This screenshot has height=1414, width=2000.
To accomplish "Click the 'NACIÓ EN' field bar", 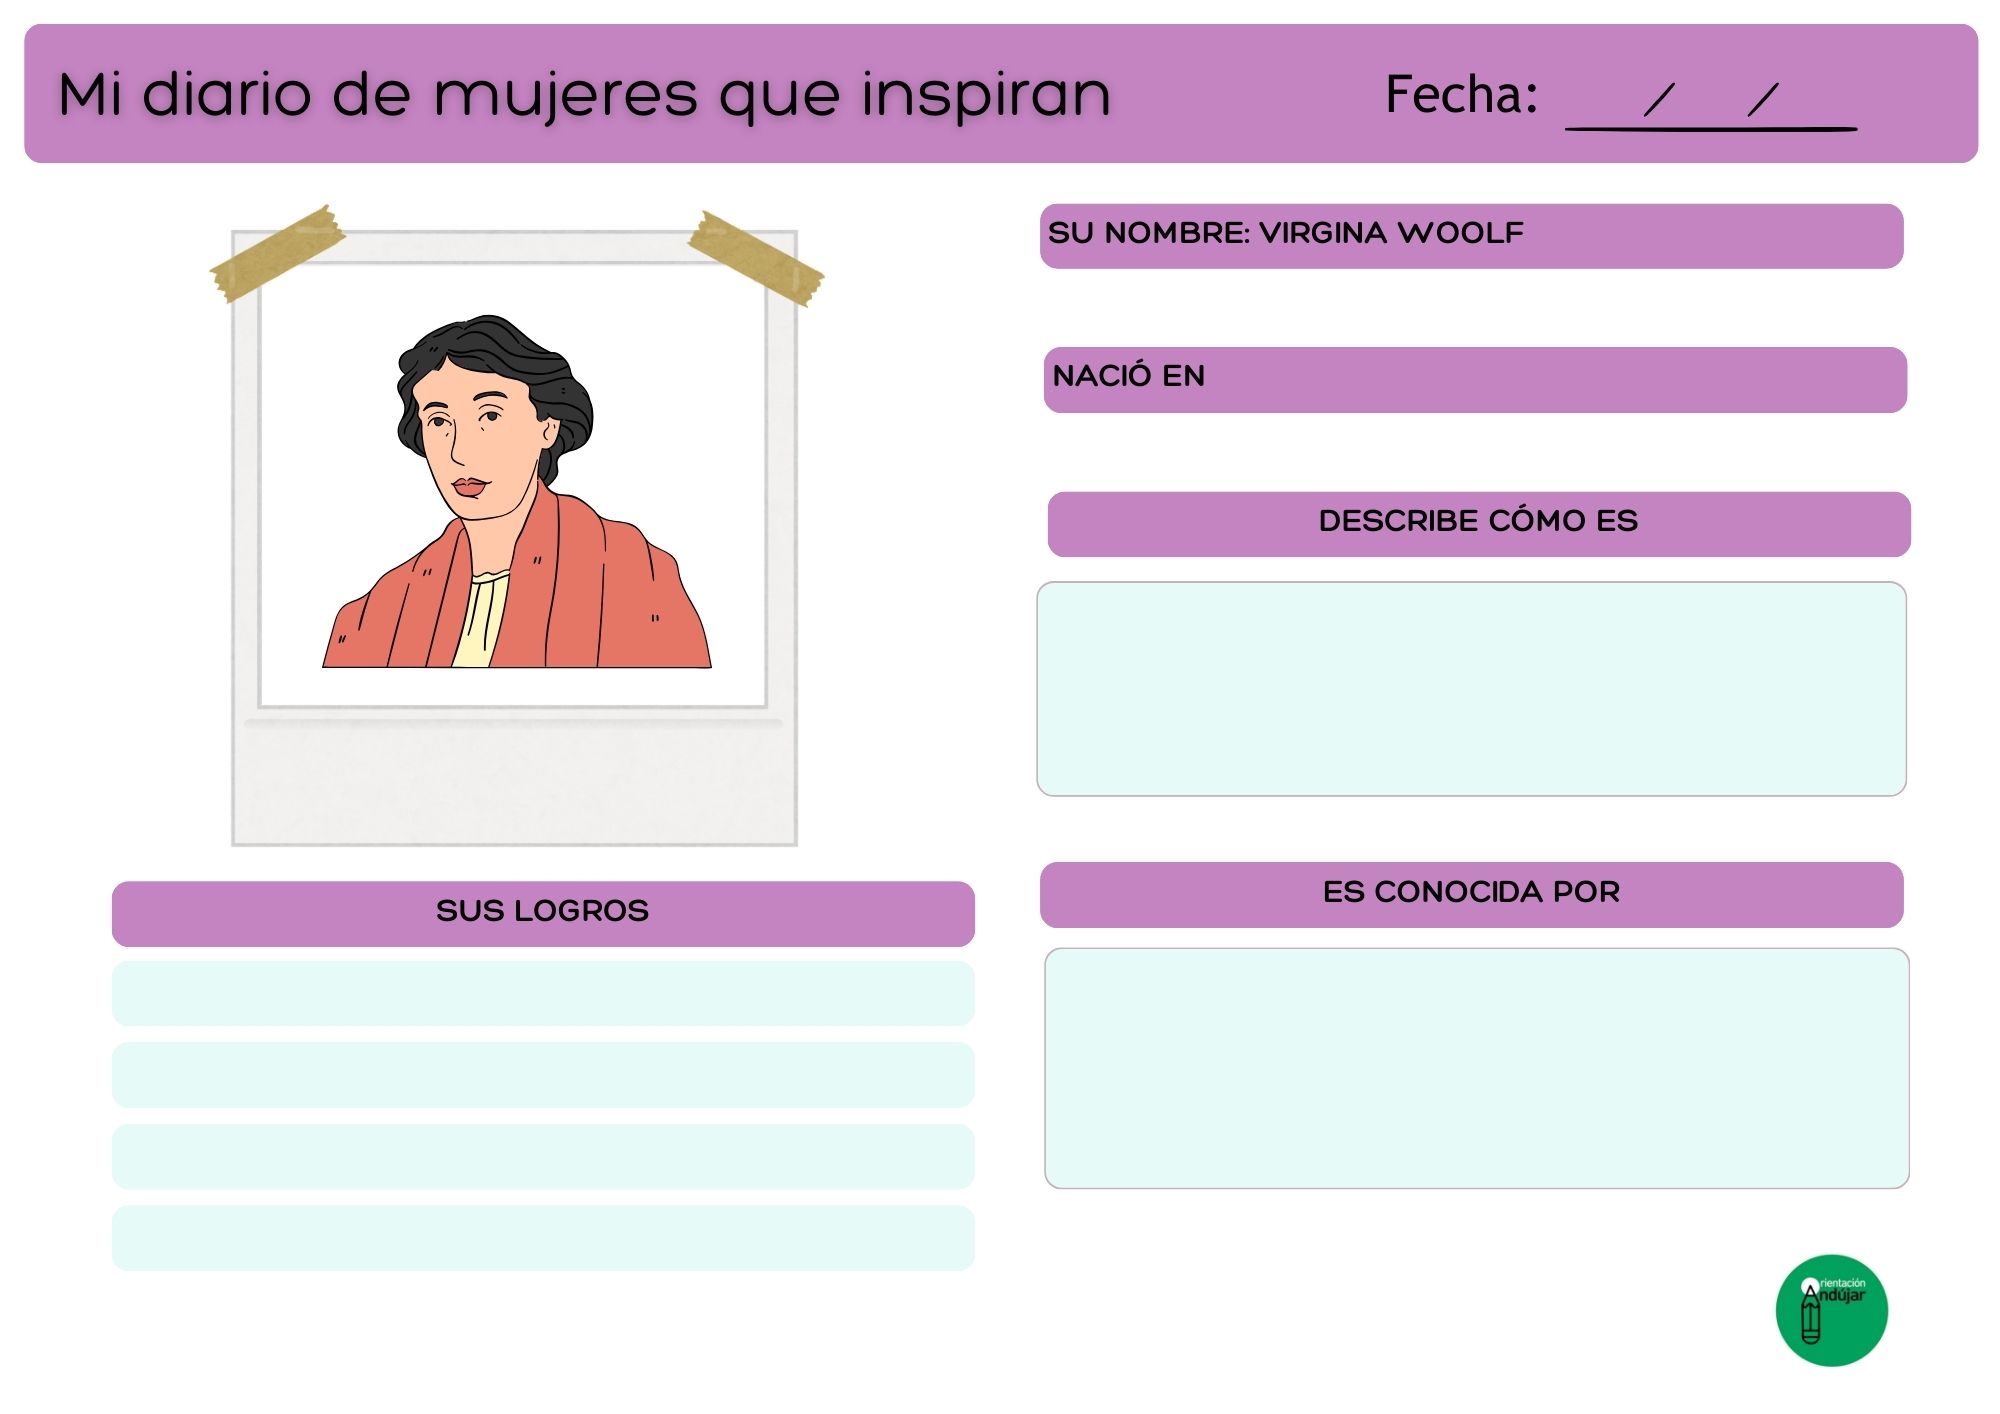I will click(1474, 380).
